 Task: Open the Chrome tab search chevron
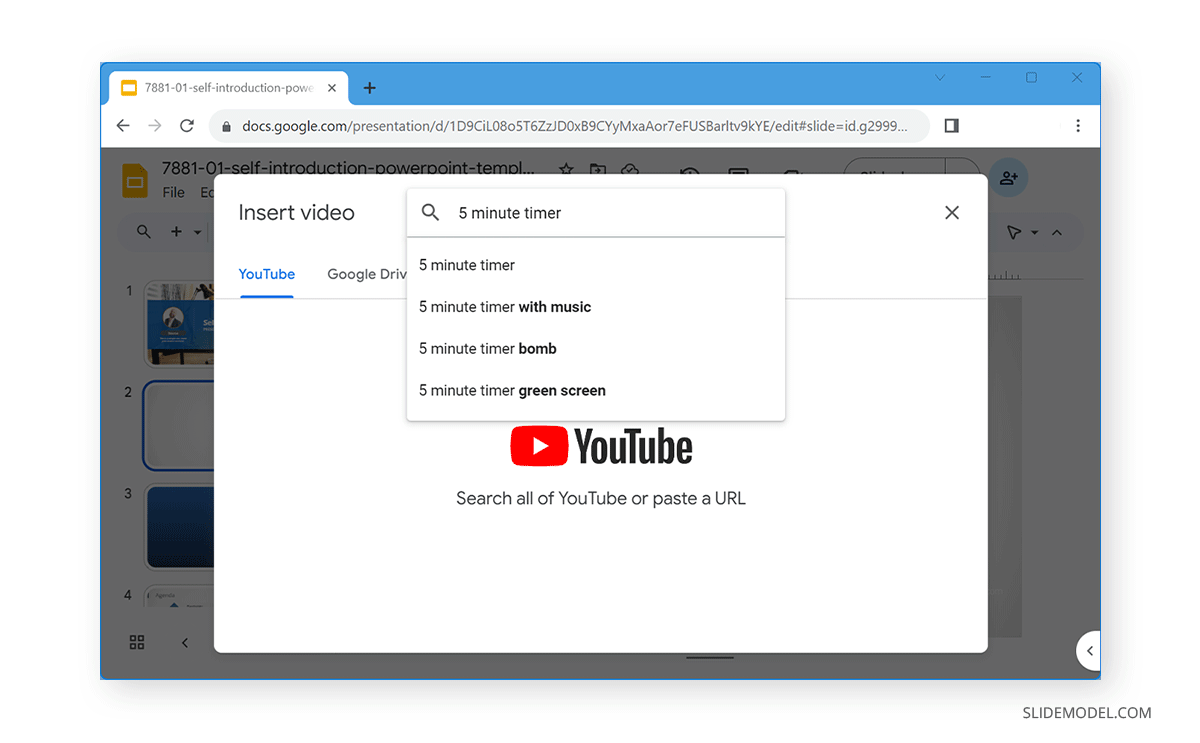coord(940,78)
